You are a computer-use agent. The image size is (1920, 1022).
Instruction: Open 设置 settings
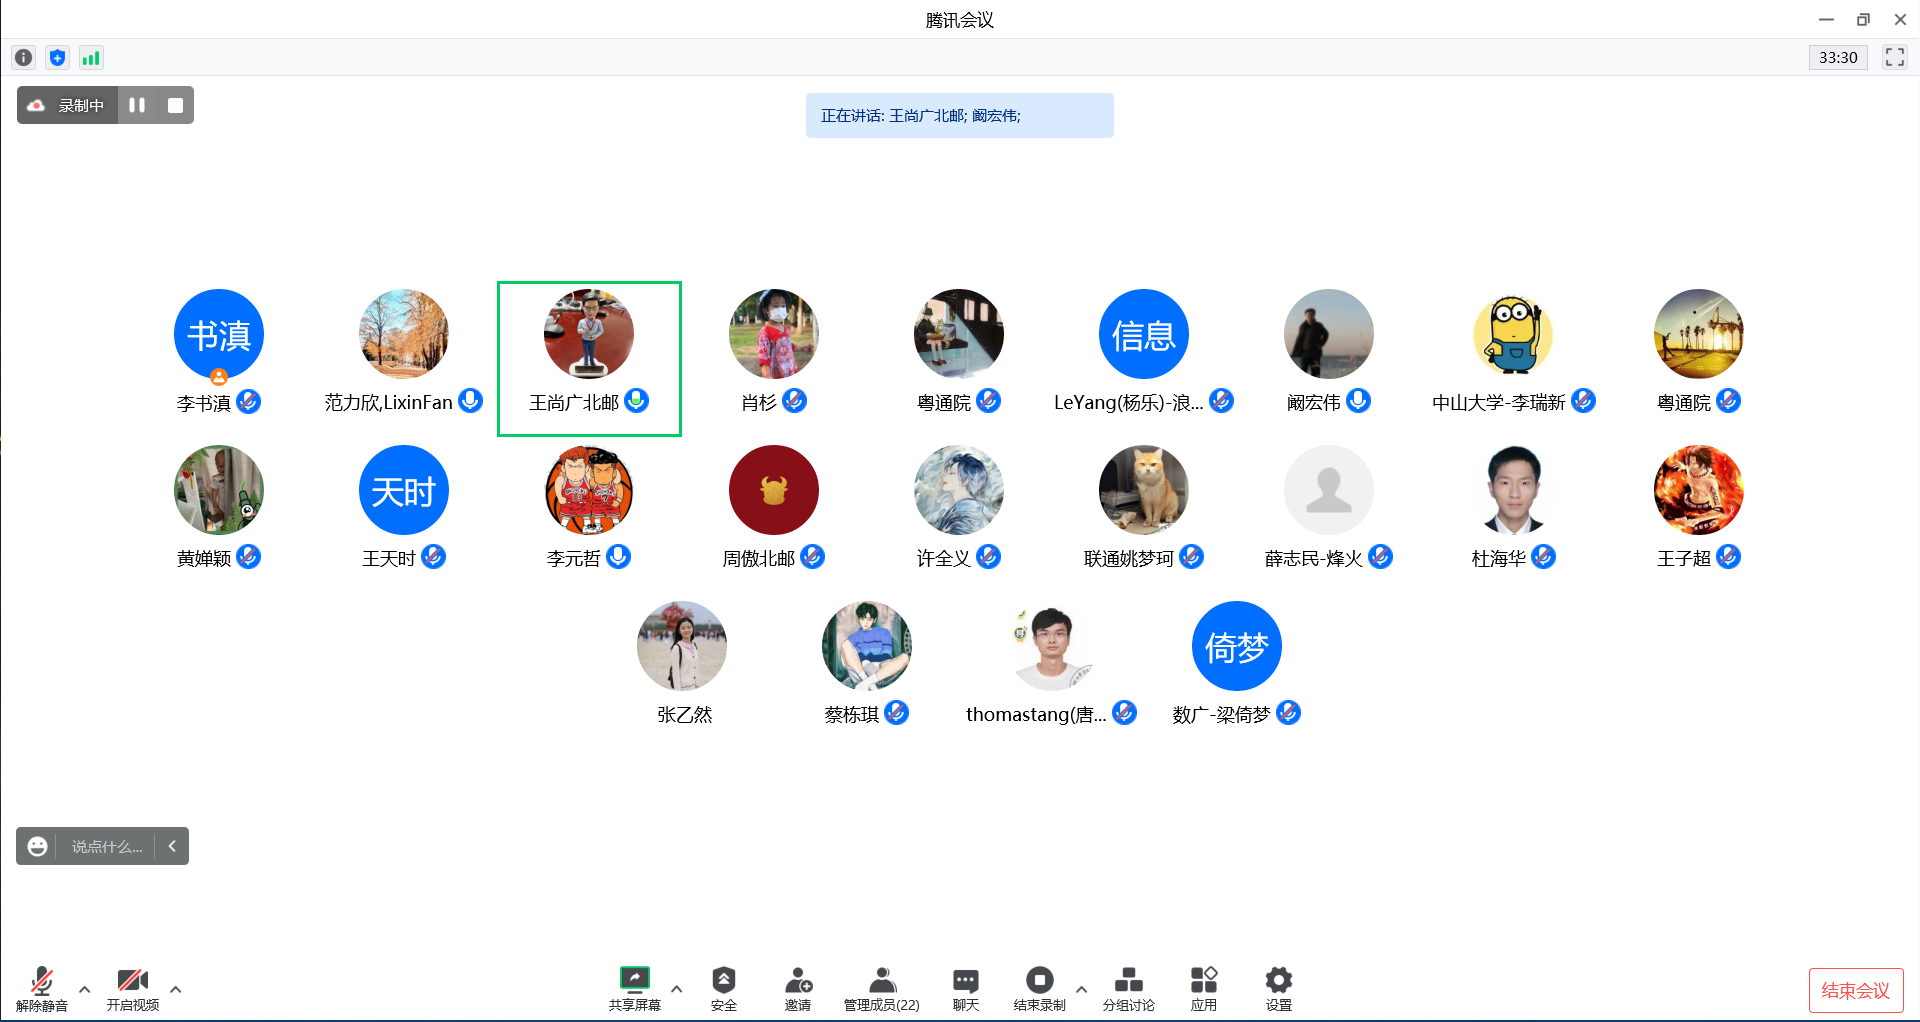1279,989
